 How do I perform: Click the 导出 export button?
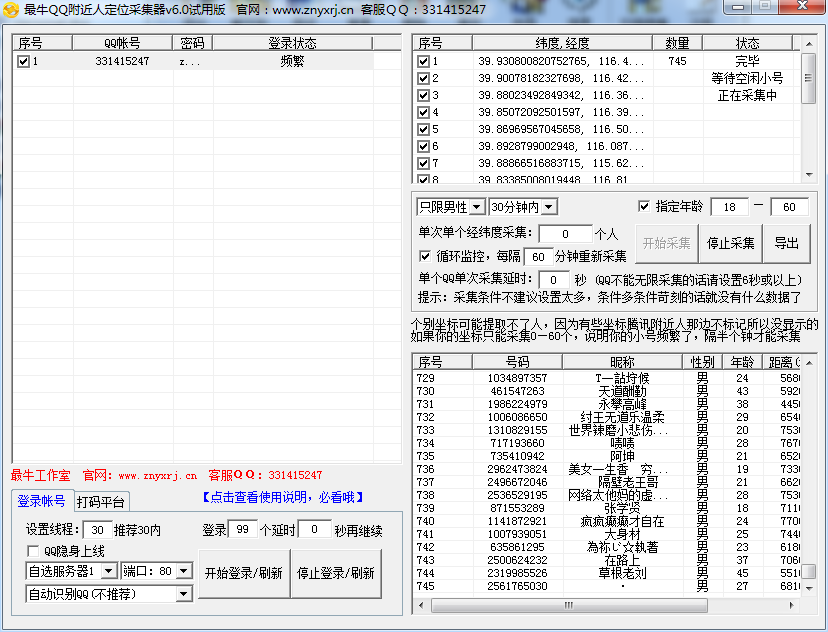[786, 243]
